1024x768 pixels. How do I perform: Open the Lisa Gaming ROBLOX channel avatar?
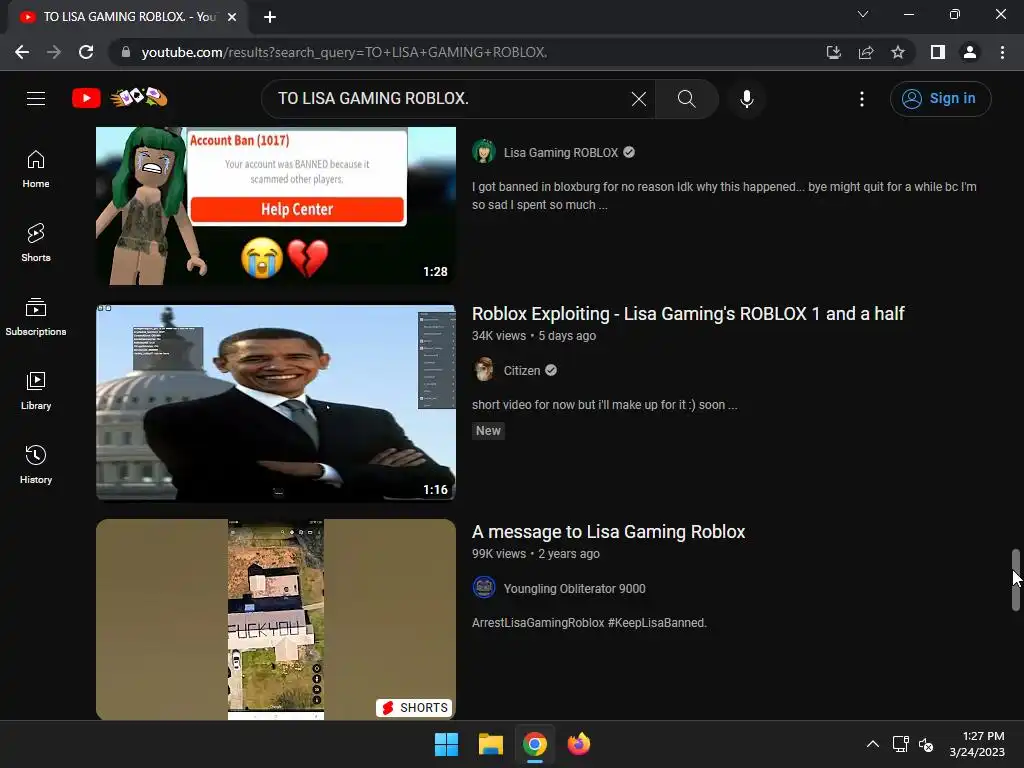(x=484, y=152)
